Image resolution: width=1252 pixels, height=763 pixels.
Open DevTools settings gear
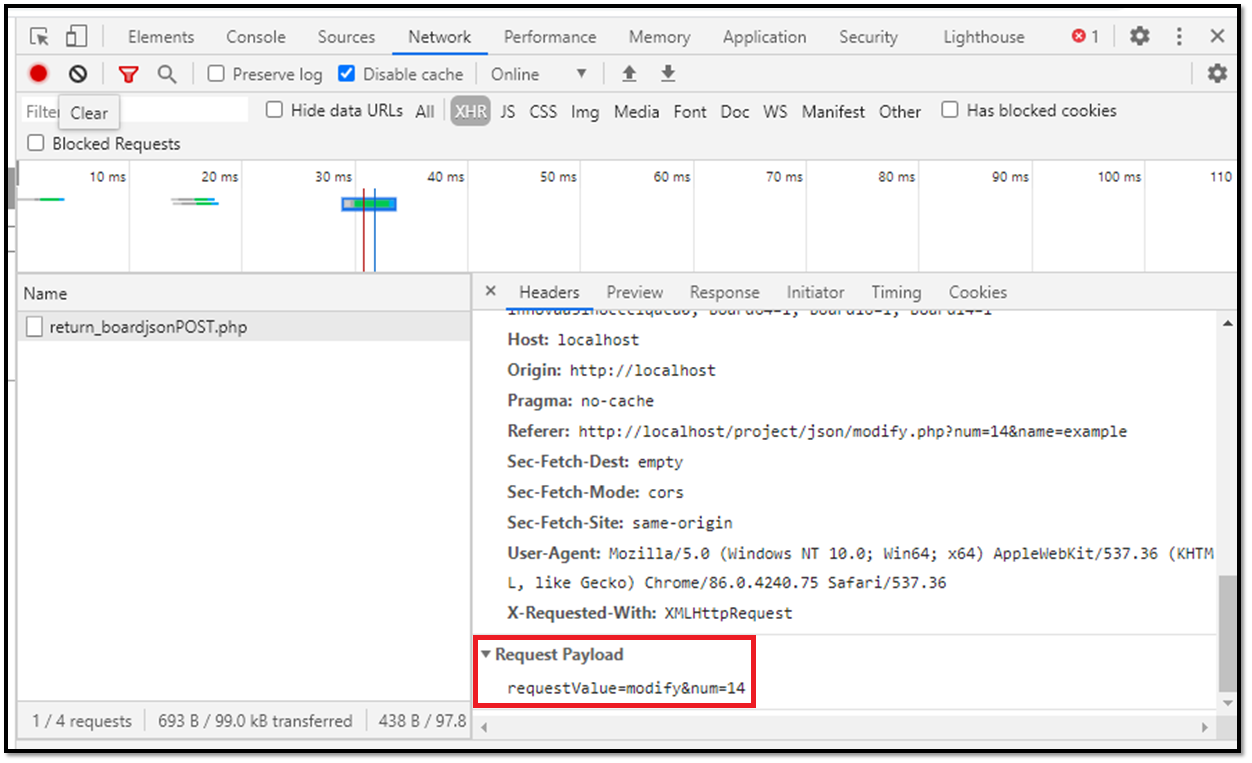pyautogui.click(x=1140, y=37)
